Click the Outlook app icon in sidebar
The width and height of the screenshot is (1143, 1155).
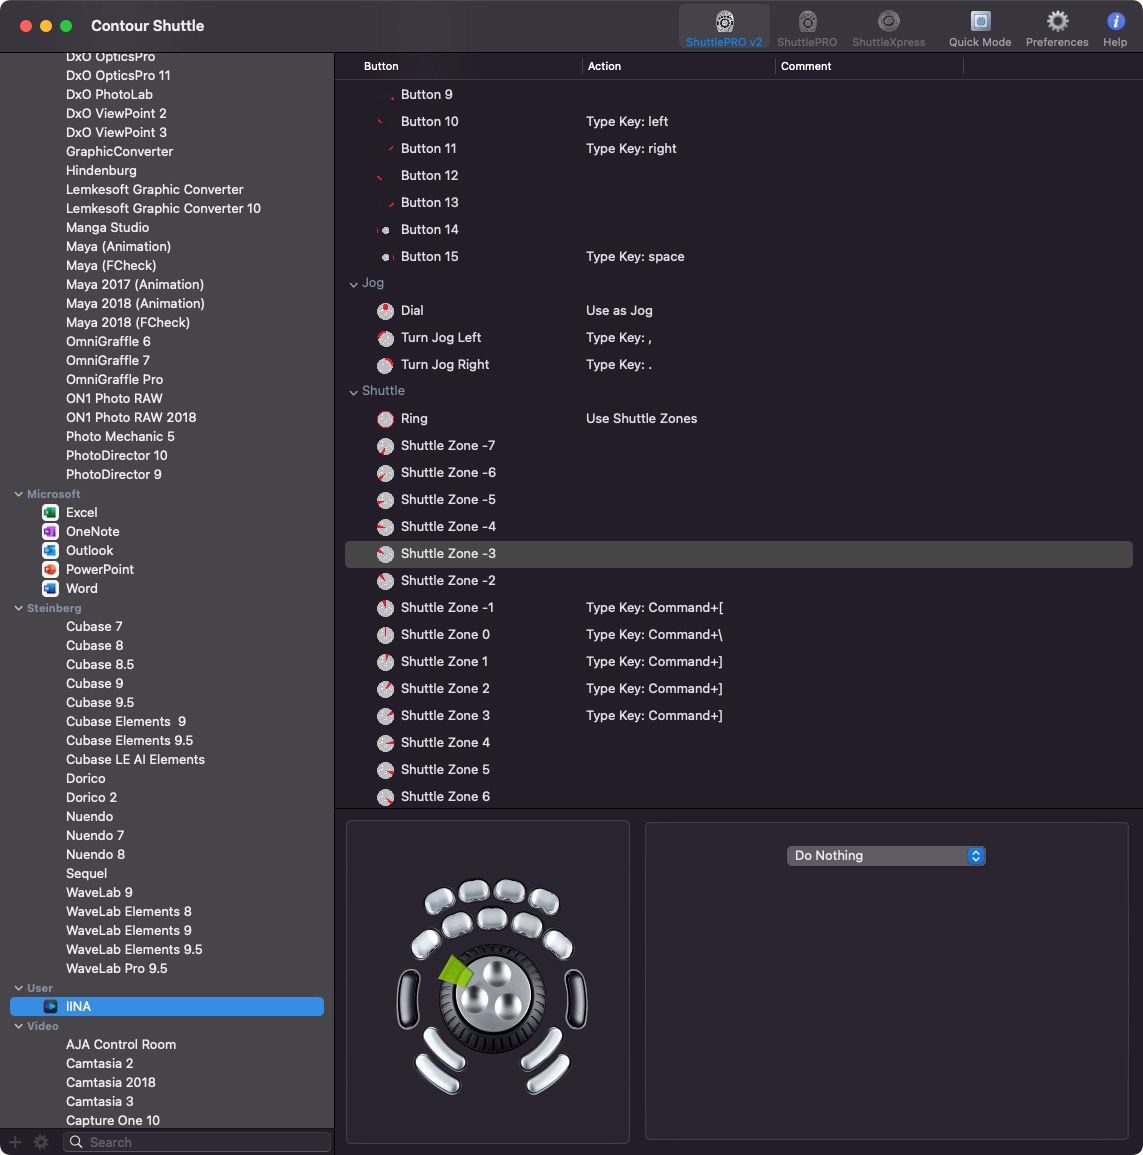click(50, 551)
